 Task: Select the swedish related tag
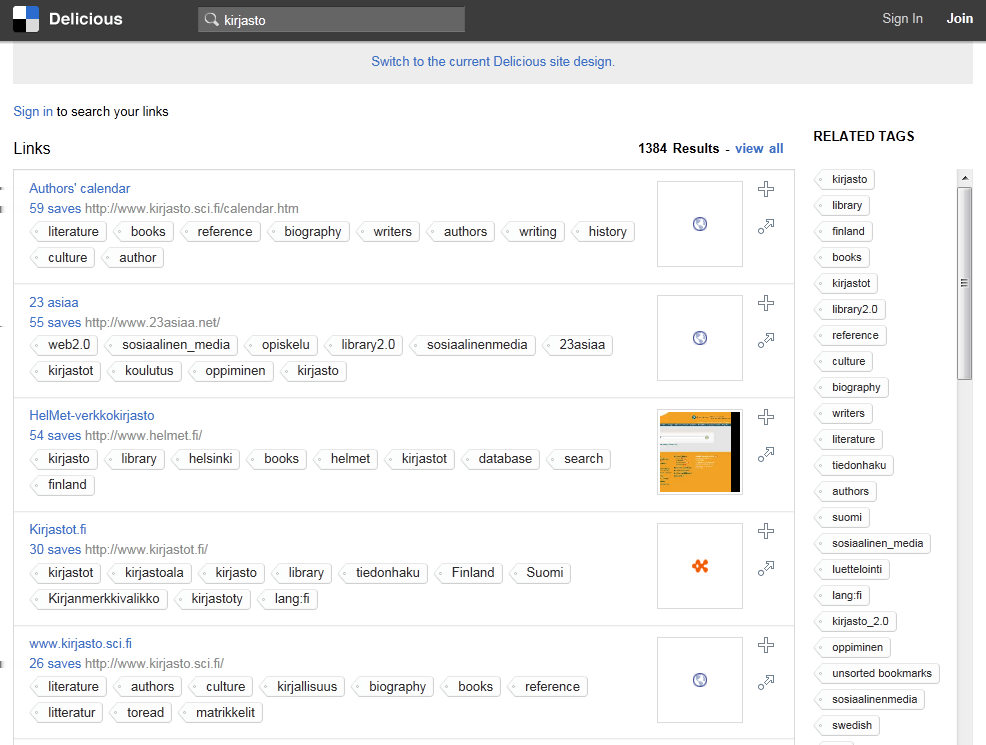[x=848, y=726]
